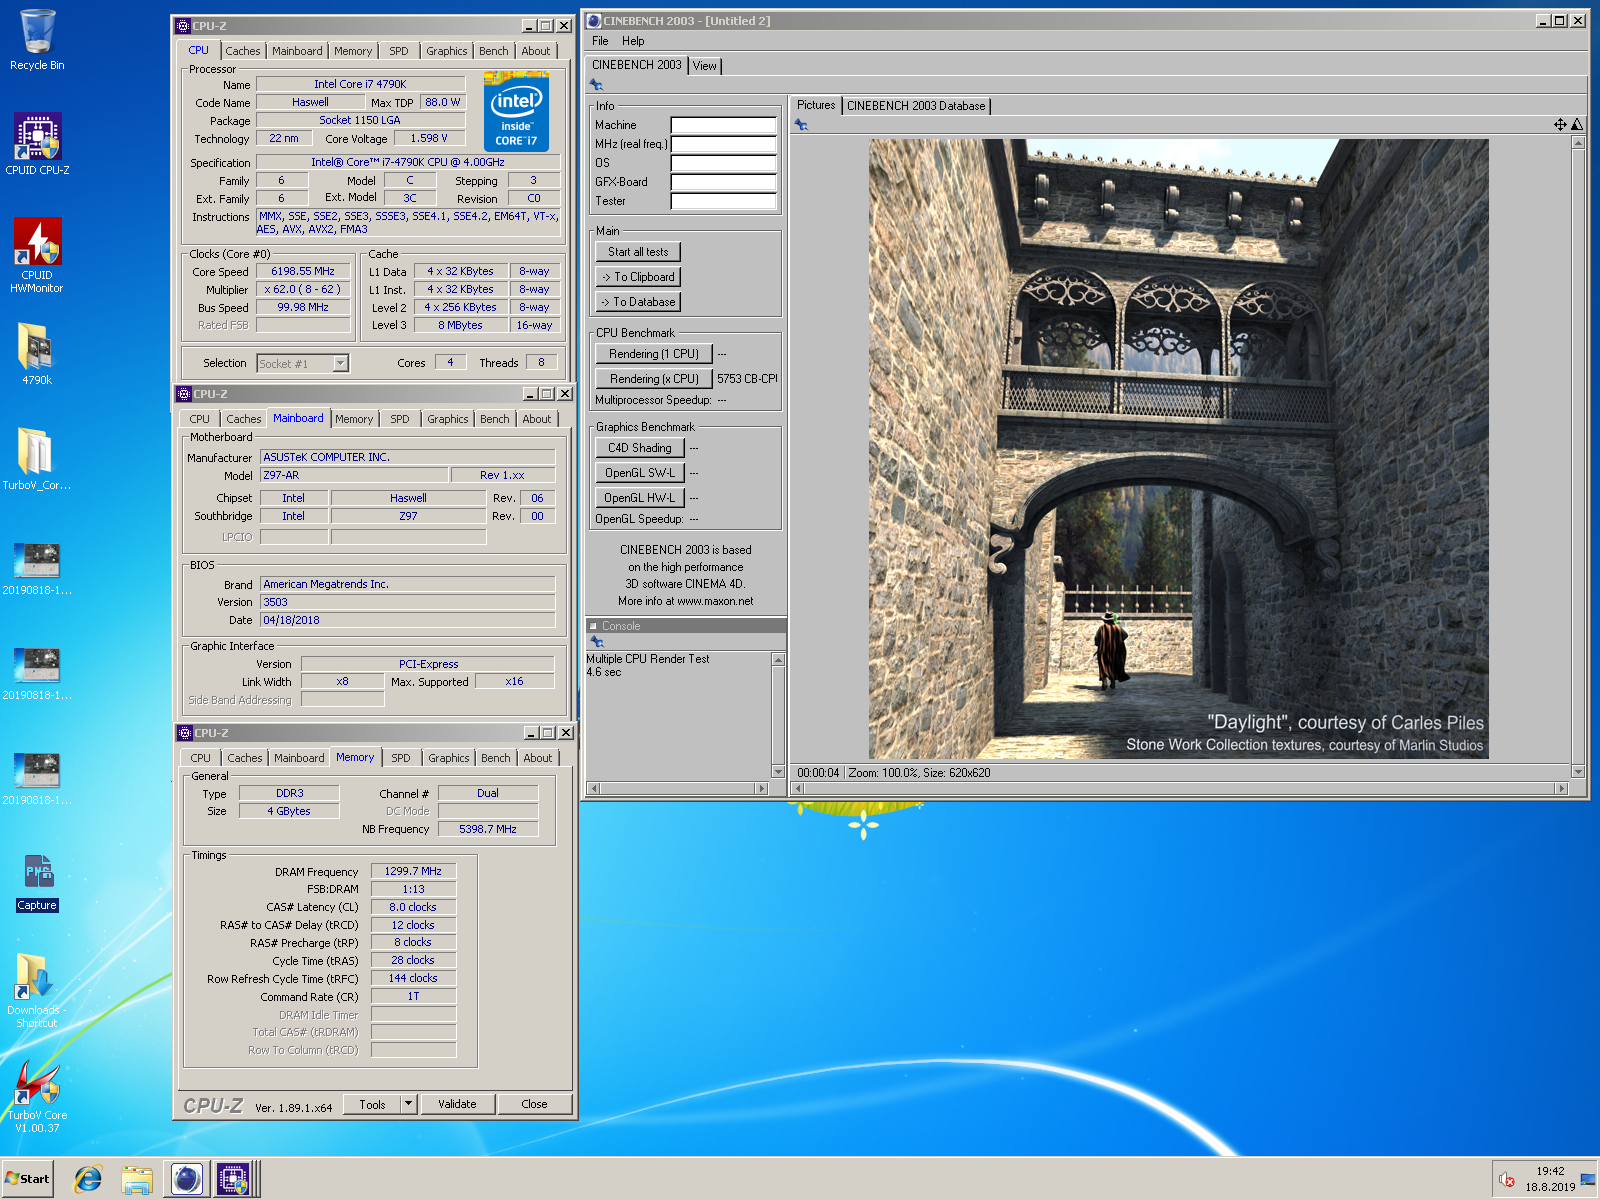The height and width of the screenshot is (1200, 1600).
Task: Click the Core Speed value 6198.55 MHz
Action: pos(303,271)
